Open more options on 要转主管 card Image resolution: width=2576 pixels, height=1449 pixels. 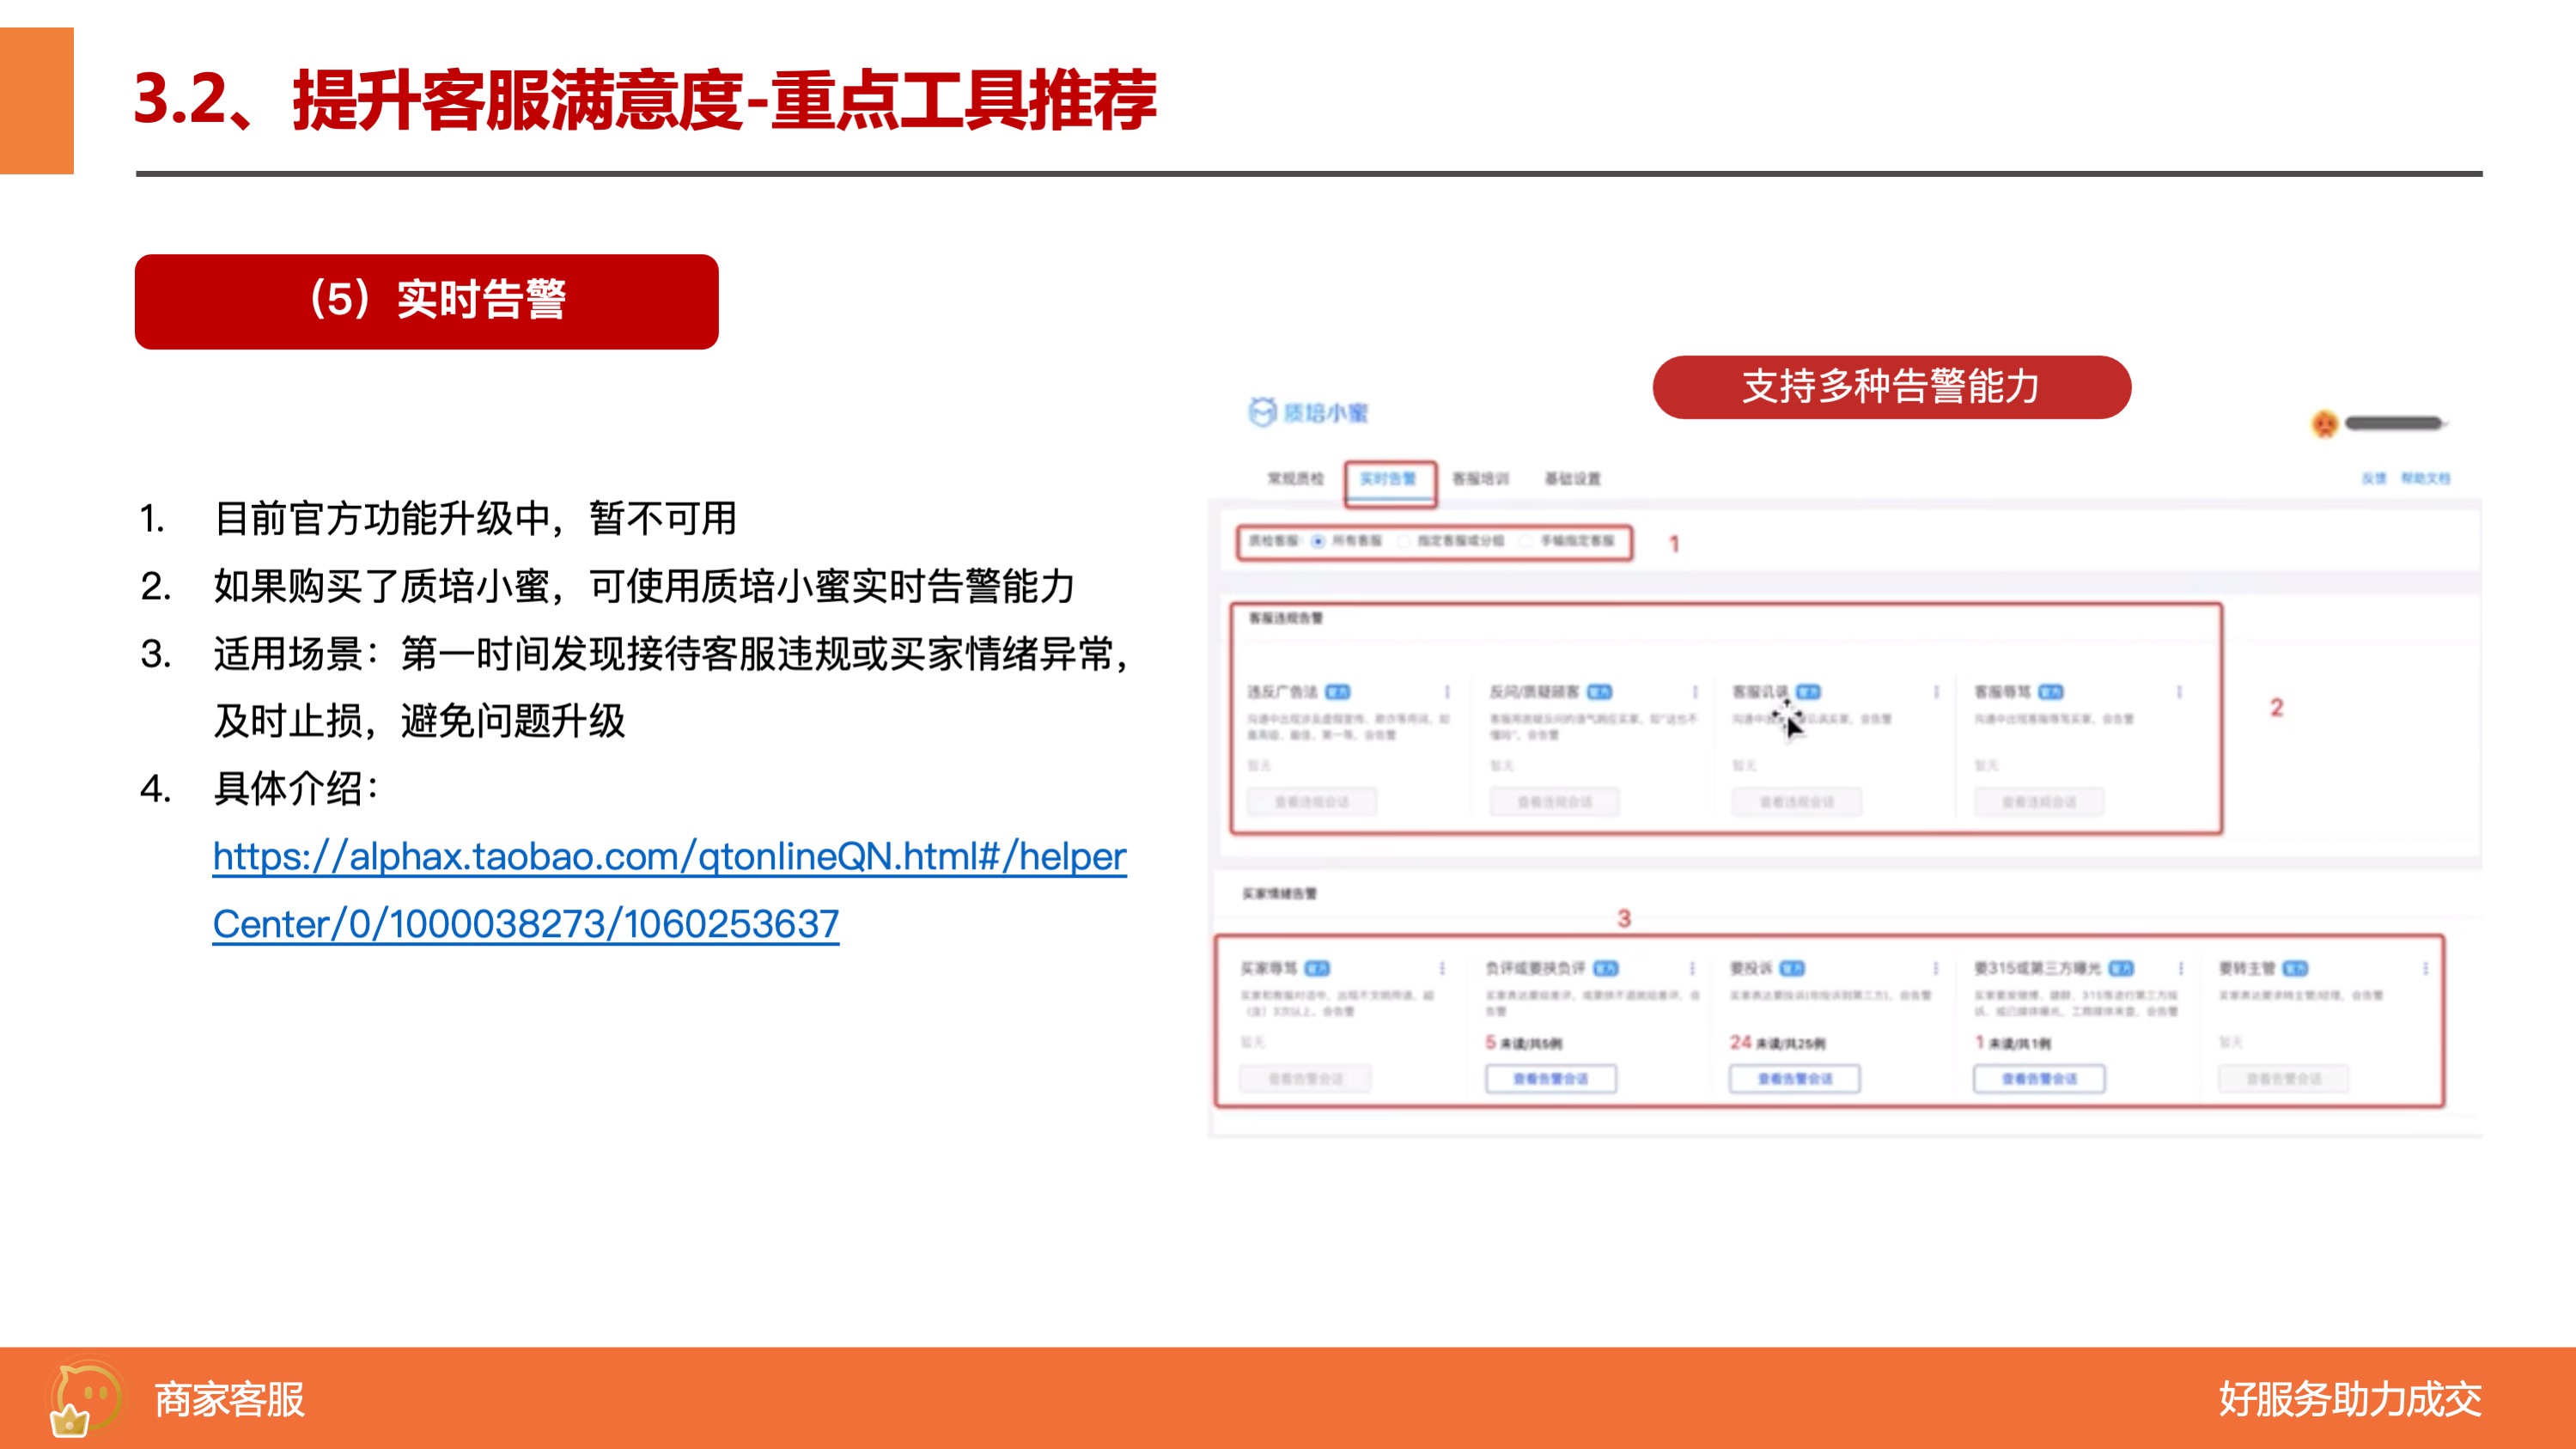coord(2425,968)
